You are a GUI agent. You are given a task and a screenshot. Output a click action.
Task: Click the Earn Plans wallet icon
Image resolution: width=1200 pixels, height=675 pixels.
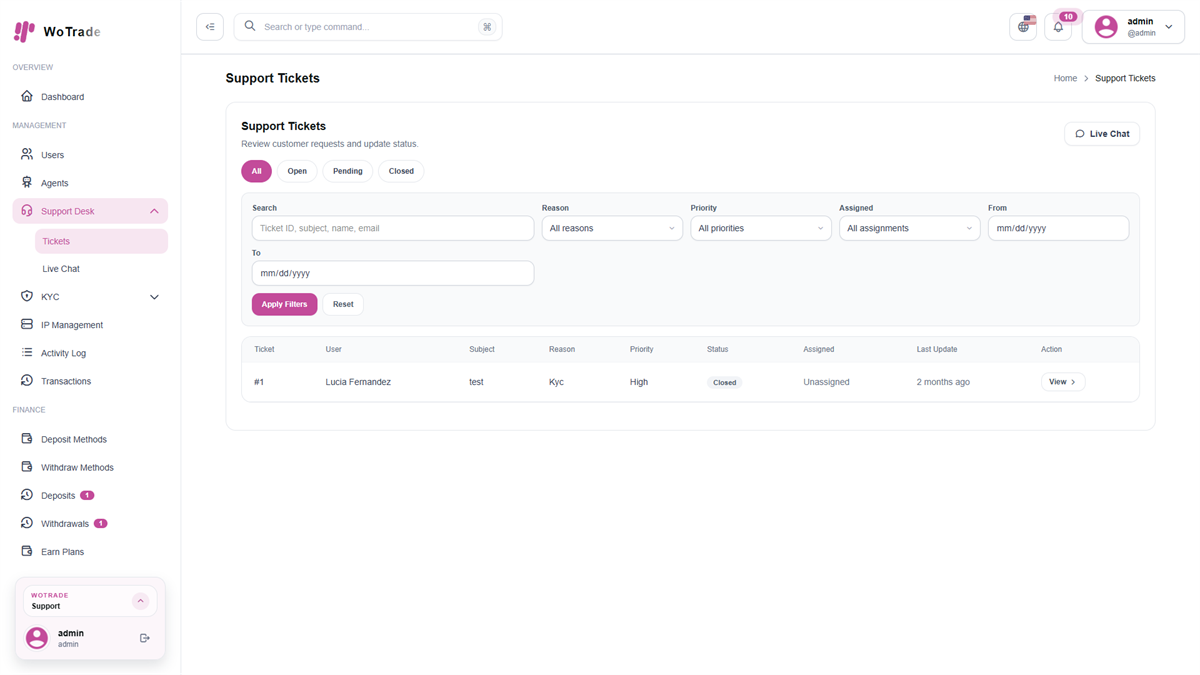(x=27, y=551)
